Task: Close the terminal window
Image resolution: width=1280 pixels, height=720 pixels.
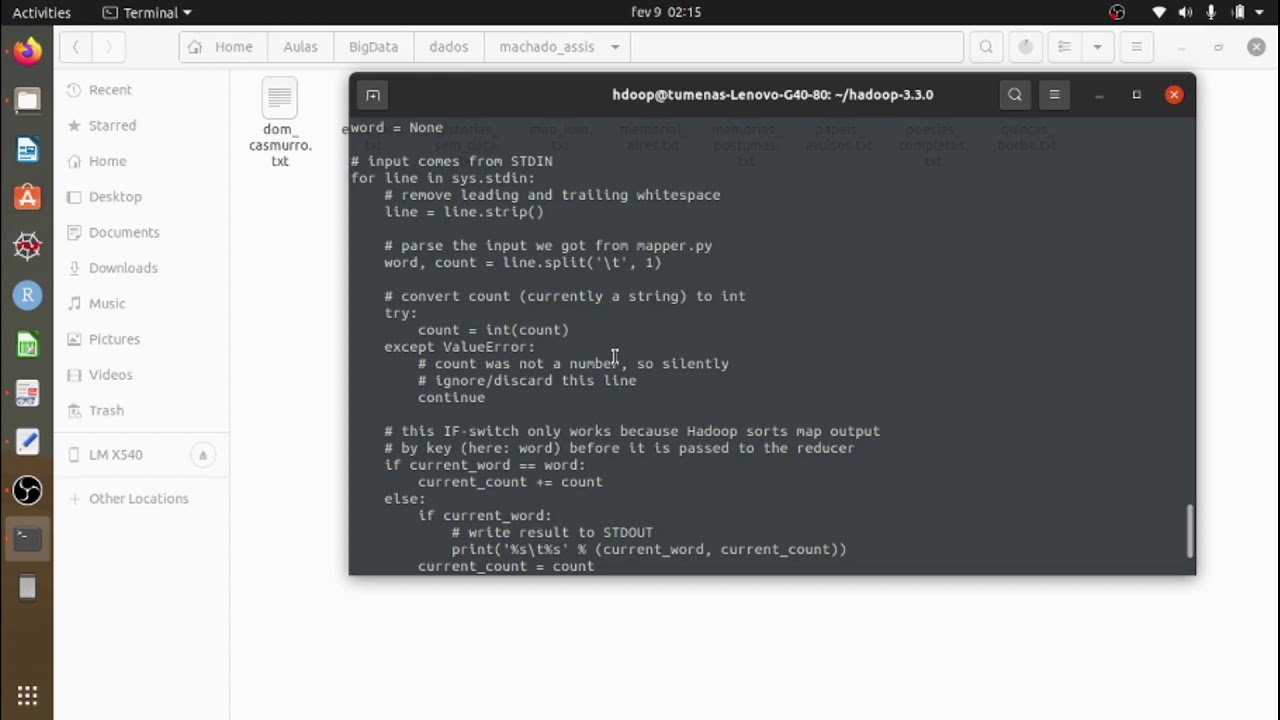Action: click(x=1174, y=95)
